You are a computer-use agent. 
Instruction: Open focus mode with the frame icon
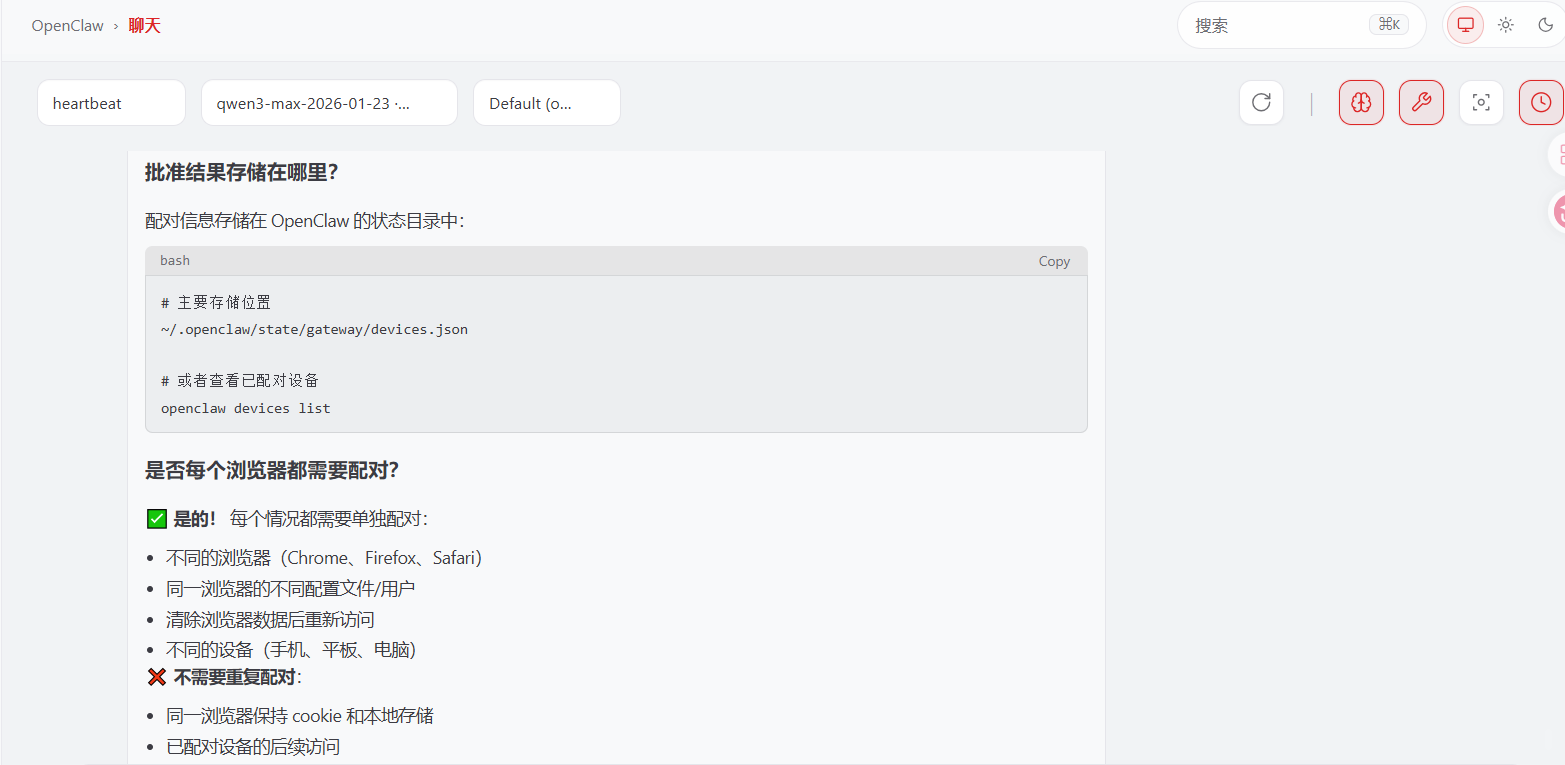coord(1481,102)
